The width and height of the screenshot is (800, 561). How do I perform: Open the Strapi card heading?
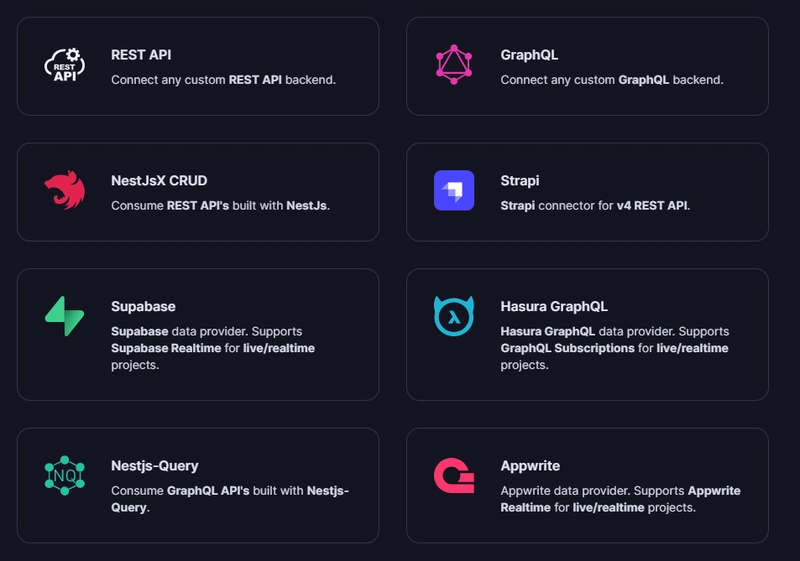point(520,181)
